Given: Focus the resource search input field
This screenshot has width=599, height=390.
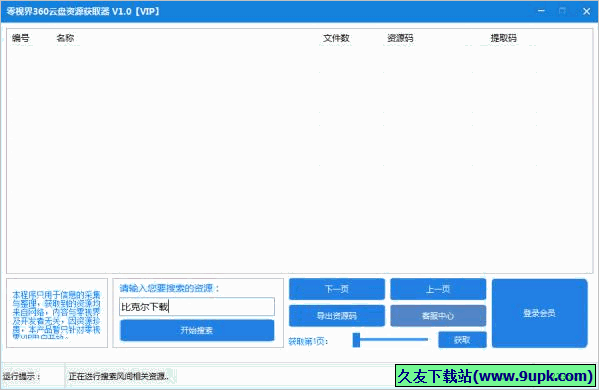Looking at the screenshot, I should point(197,307).
